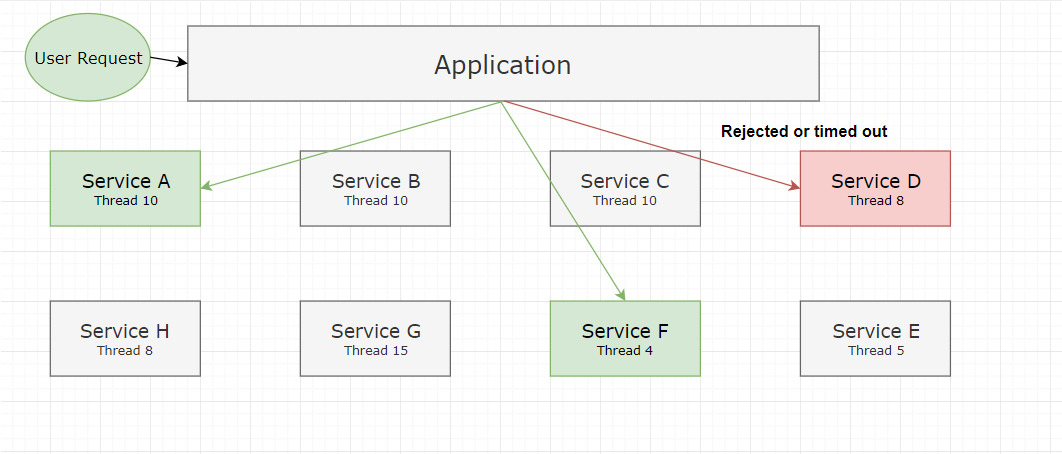Select the Service H box
Image resolution: width=1062 pixels, height=454 pixels.
point(125,338)
